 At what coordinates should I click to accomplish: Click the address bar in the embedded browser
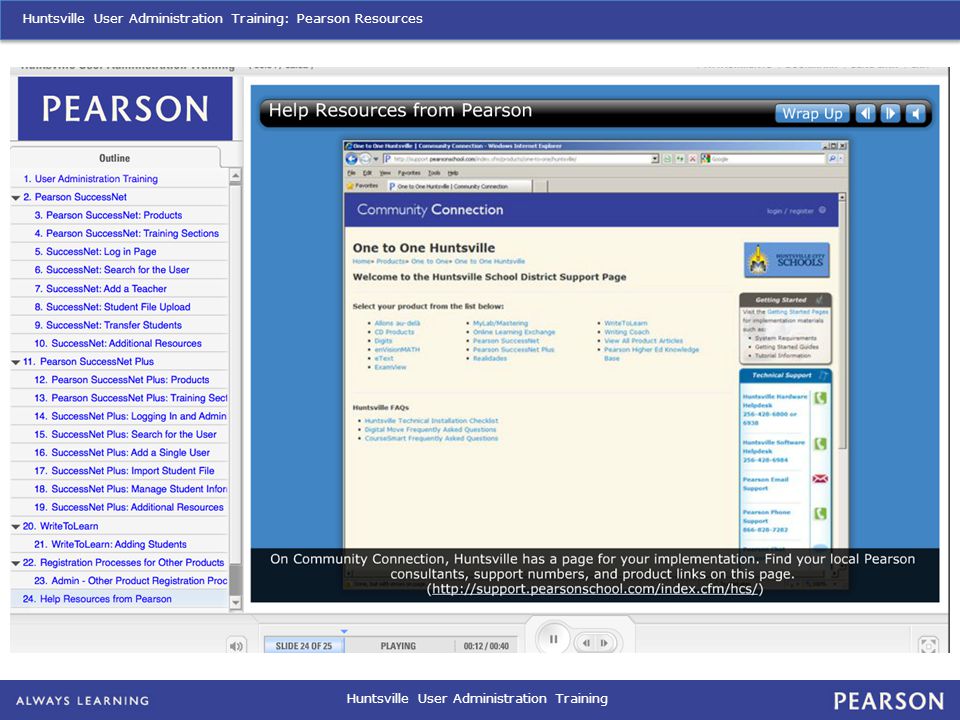(x=520, y=159)
